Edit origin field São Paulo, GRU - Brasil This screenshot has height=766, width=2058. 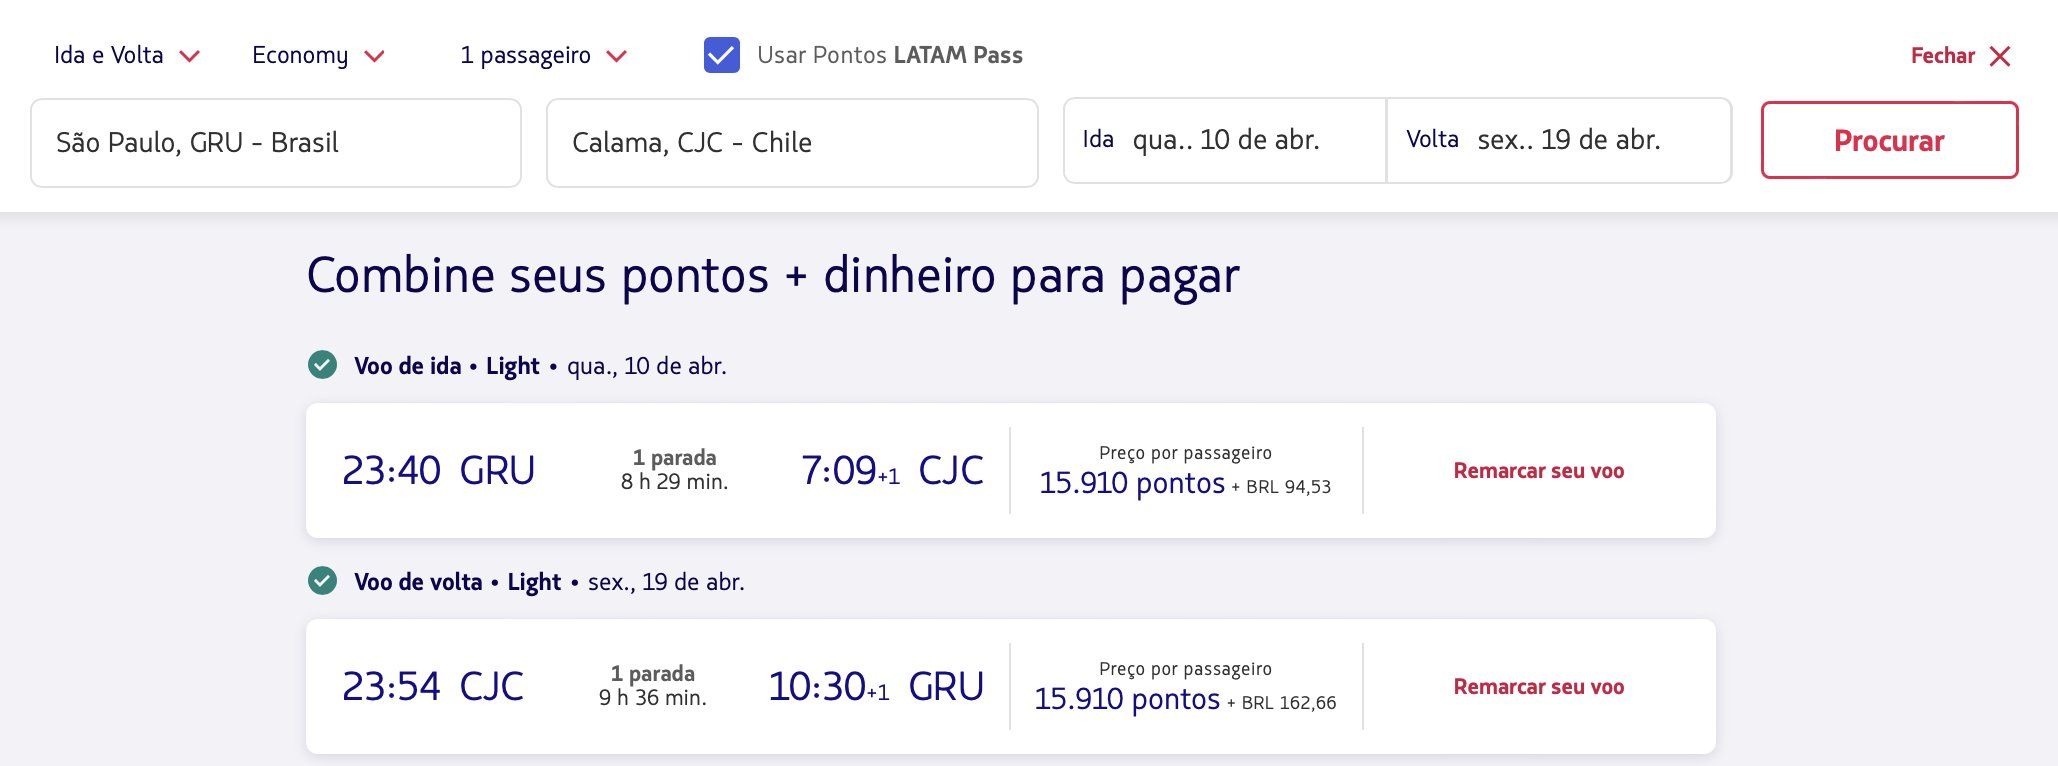276,142
